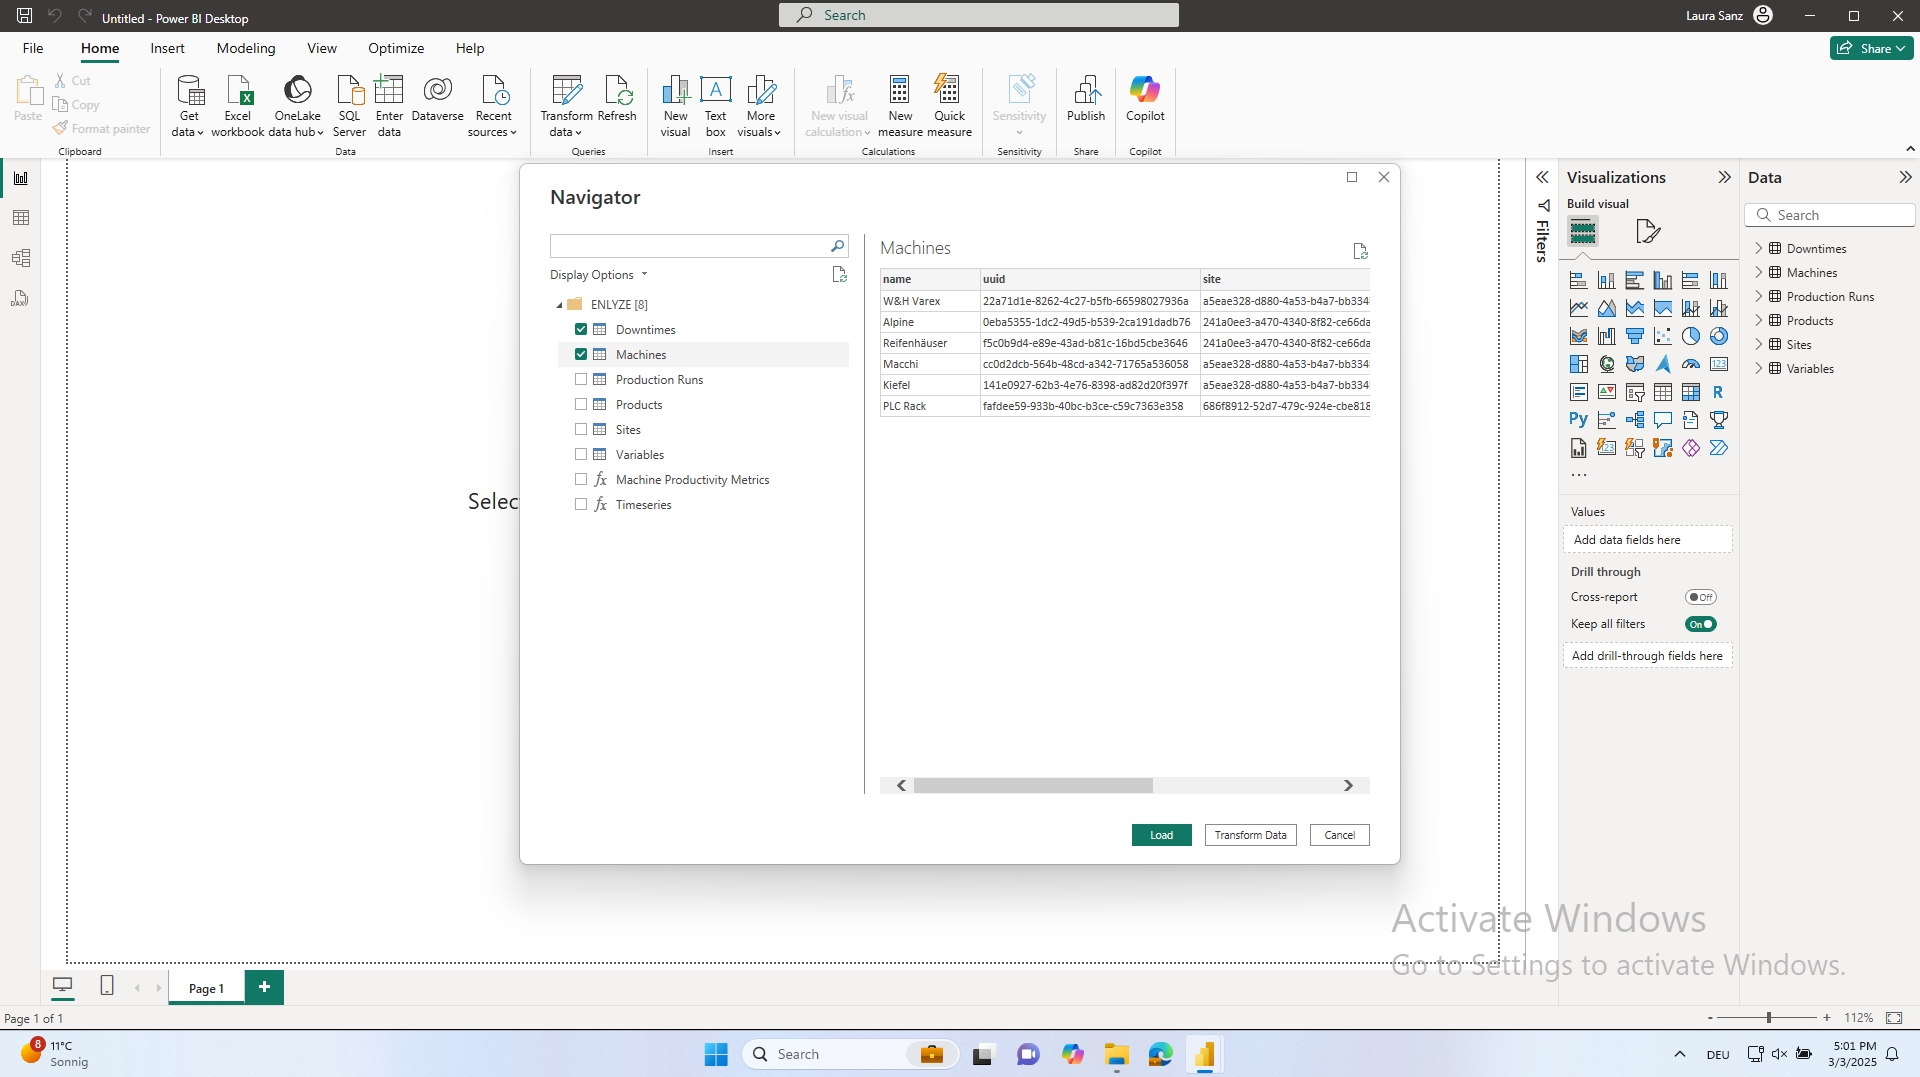Open DAX query view in left sidebar
This screenshot has width=1920, height=1077.
20,298
